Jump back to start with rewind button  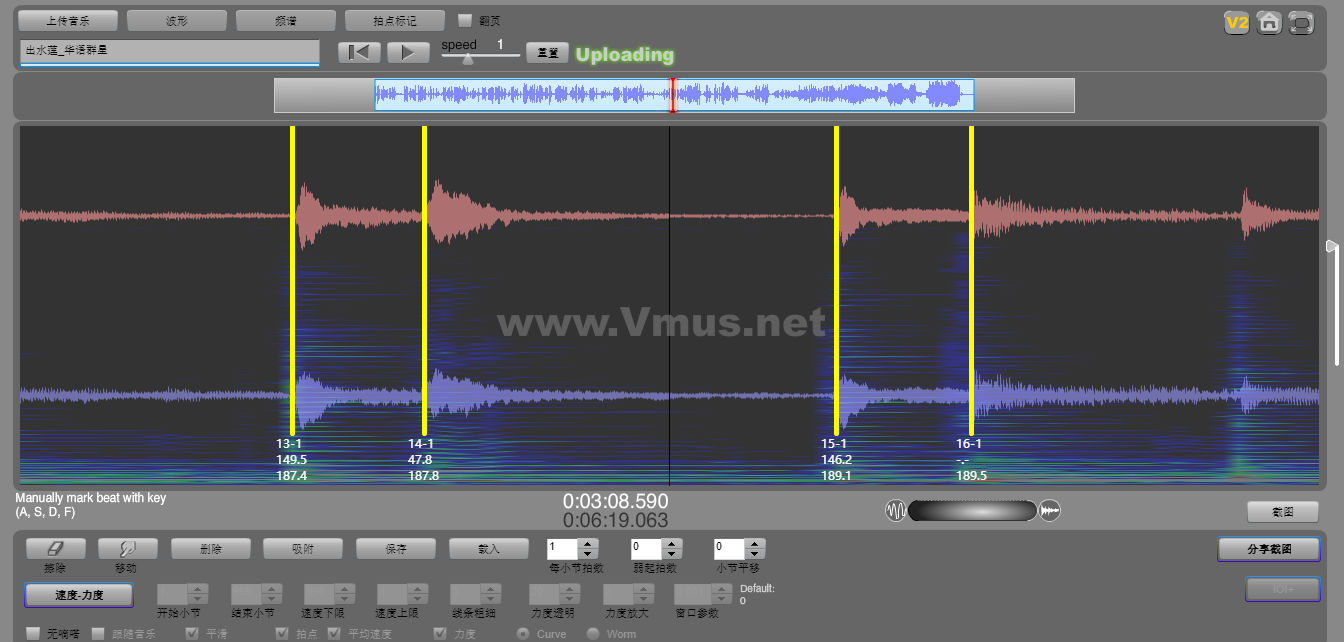pos(359,53)
